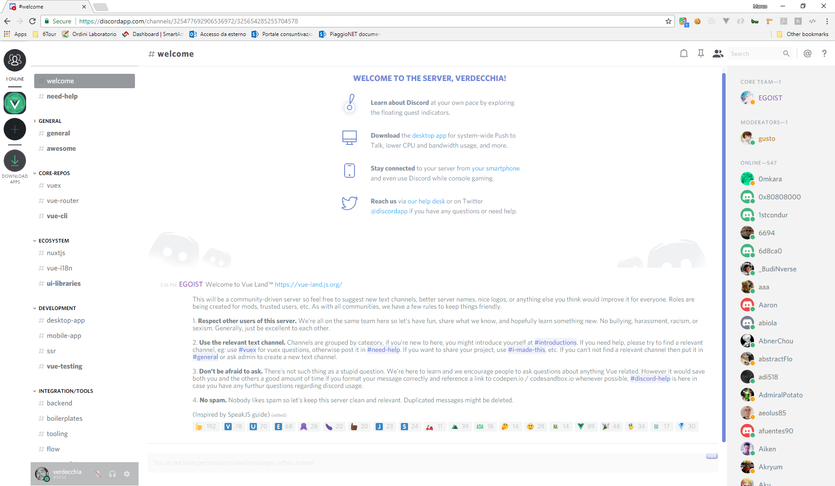This screenshot has width=835, height=486.
Task: Collapse the ECOSYSTEM category
Action: (x=52, y=241)
